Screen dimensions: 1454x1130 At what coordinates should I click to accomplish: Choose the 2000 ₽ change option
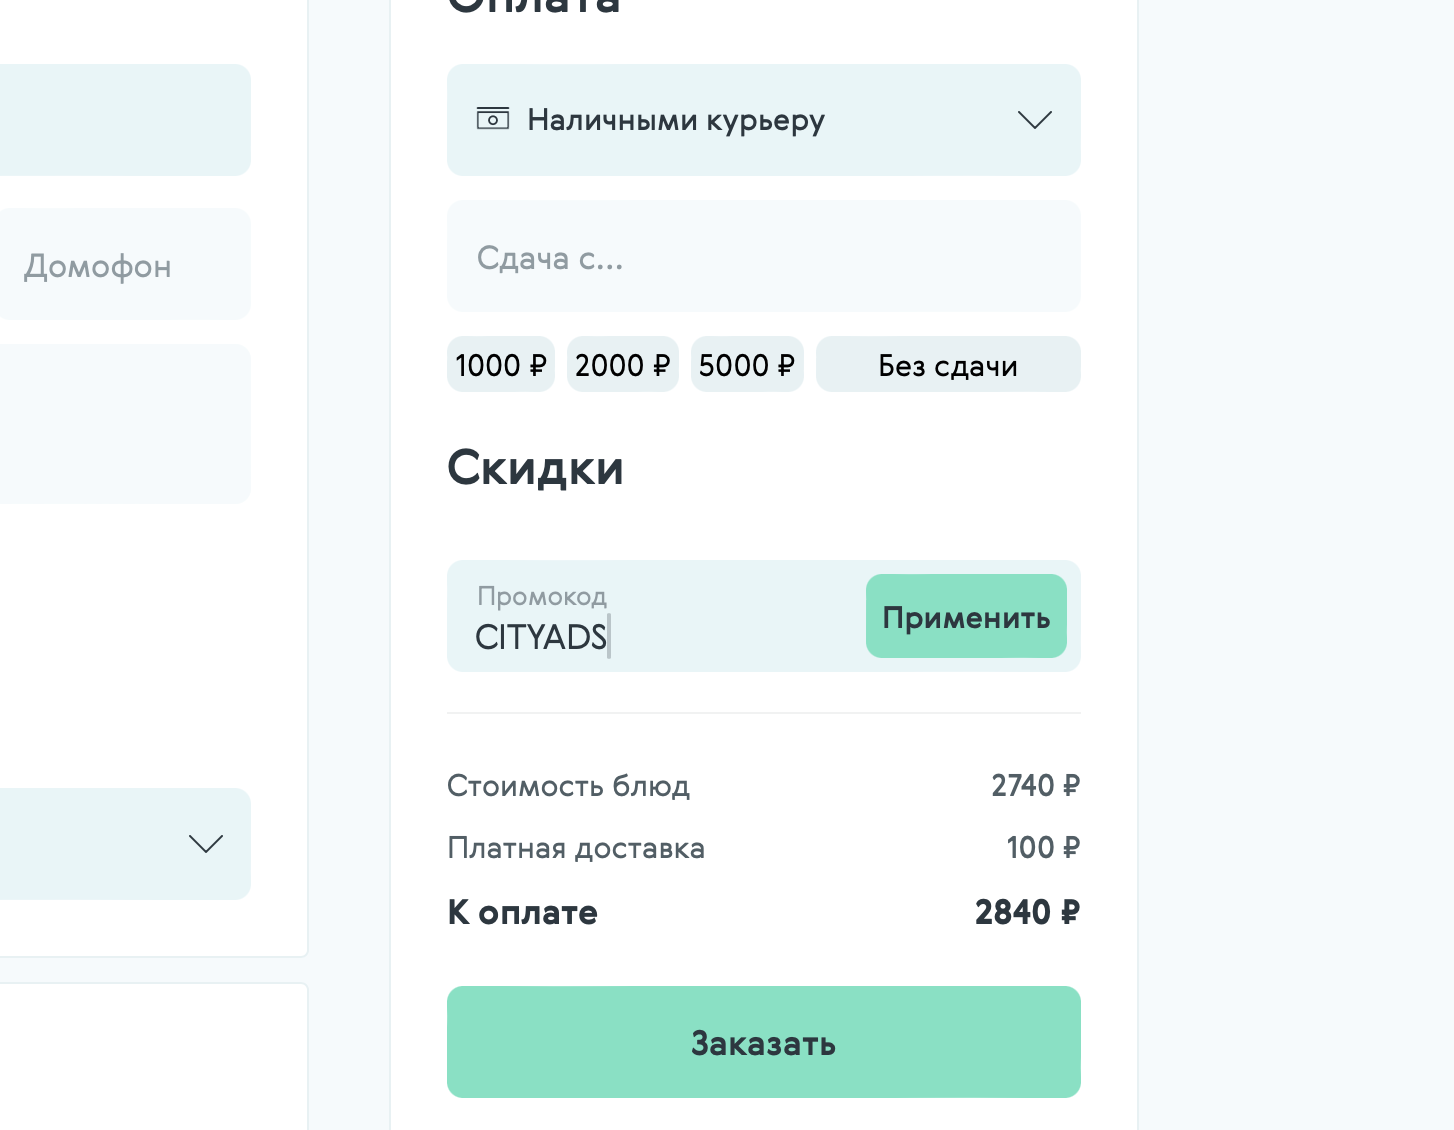[622, 364]
